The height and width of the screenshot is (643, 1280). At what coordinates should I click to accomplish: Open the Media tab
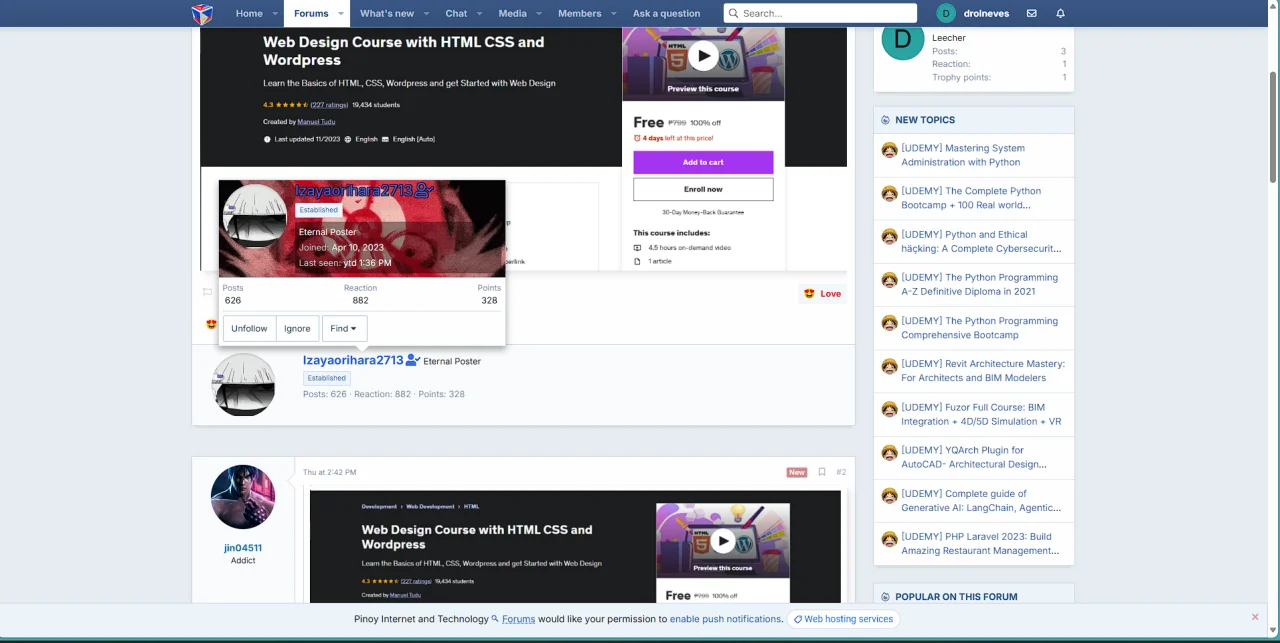point(512,13)
